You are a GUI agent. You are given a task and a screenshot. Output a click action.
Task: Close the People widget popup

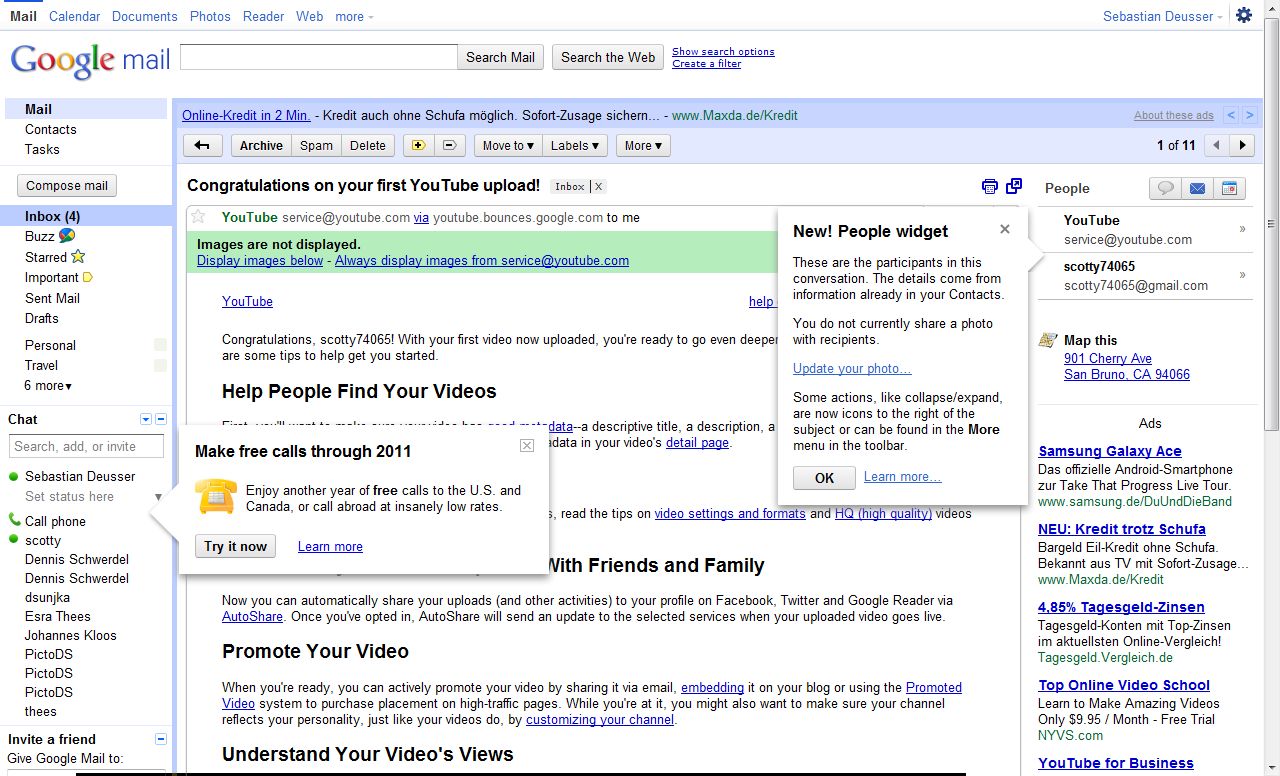pos(1005,229)
